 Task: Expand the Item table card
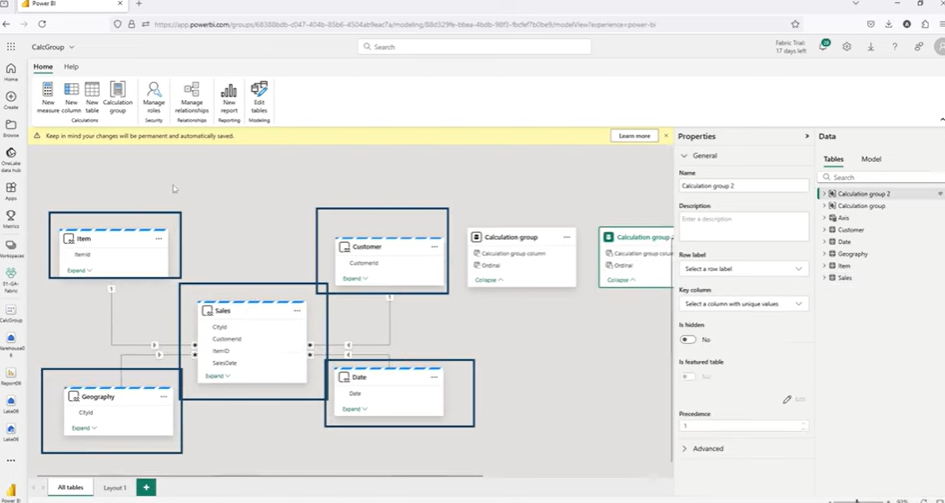(80, 270)
